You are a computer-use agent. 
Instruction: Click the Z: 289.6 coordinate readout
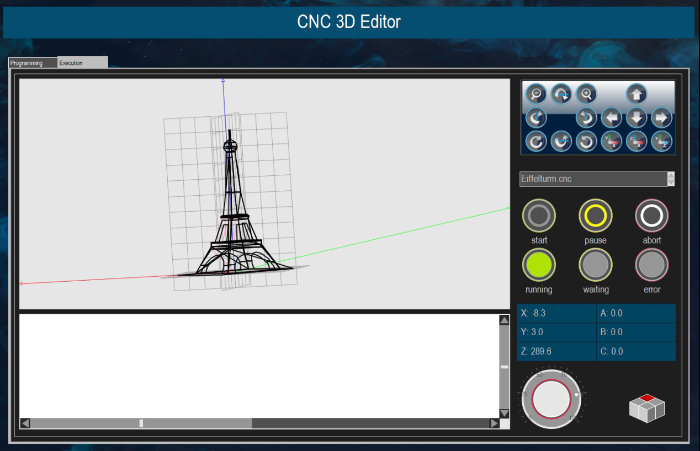557,351
